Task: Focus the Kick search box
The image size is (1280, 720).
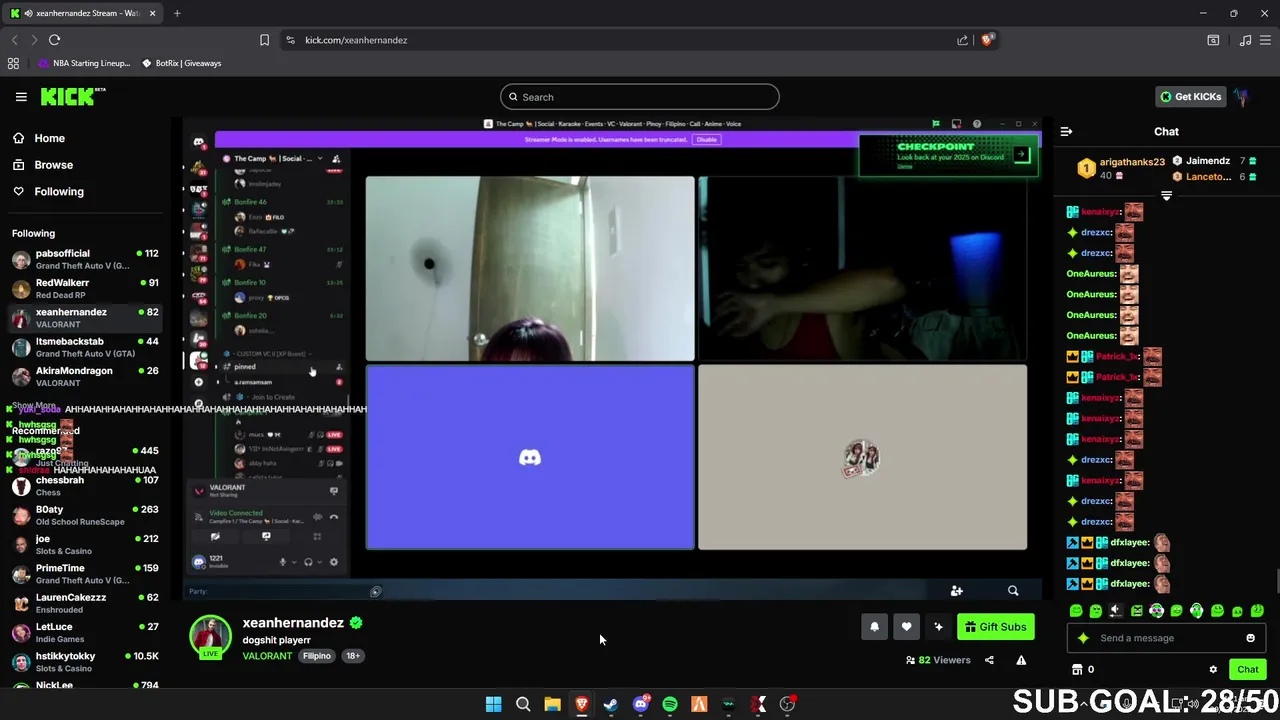Action: pos(640,97)
